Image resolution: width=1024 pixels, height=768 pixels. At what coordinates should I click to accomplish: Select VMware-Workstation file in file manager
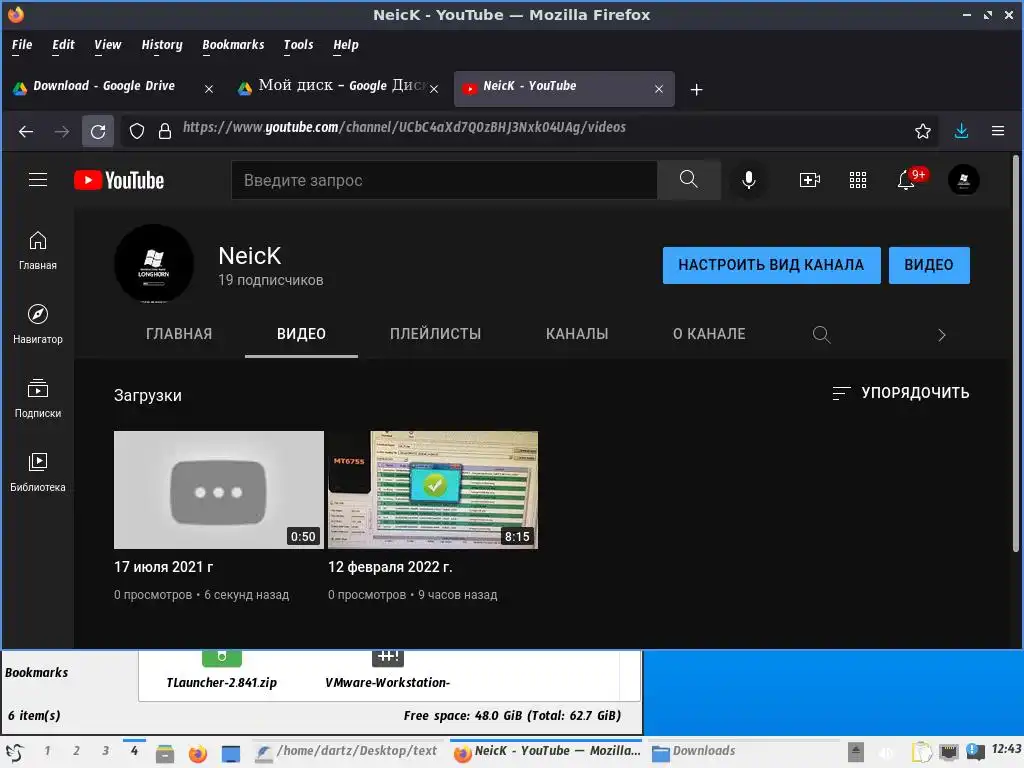click(388, 671)
